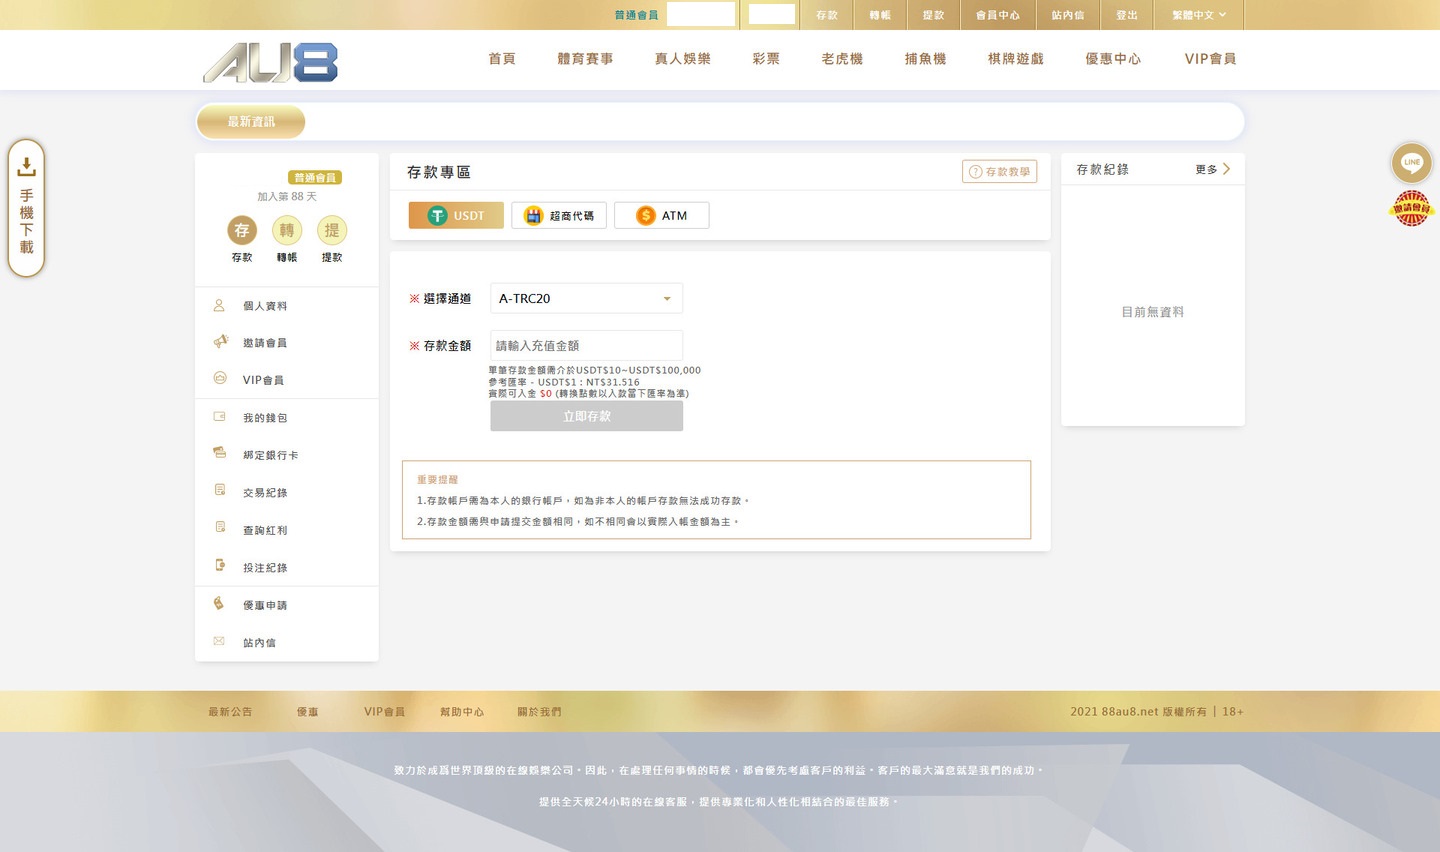Open 捕魚機 in main navigation
Viewport: 1440px width, 852px height.
[x=925, y=59]
